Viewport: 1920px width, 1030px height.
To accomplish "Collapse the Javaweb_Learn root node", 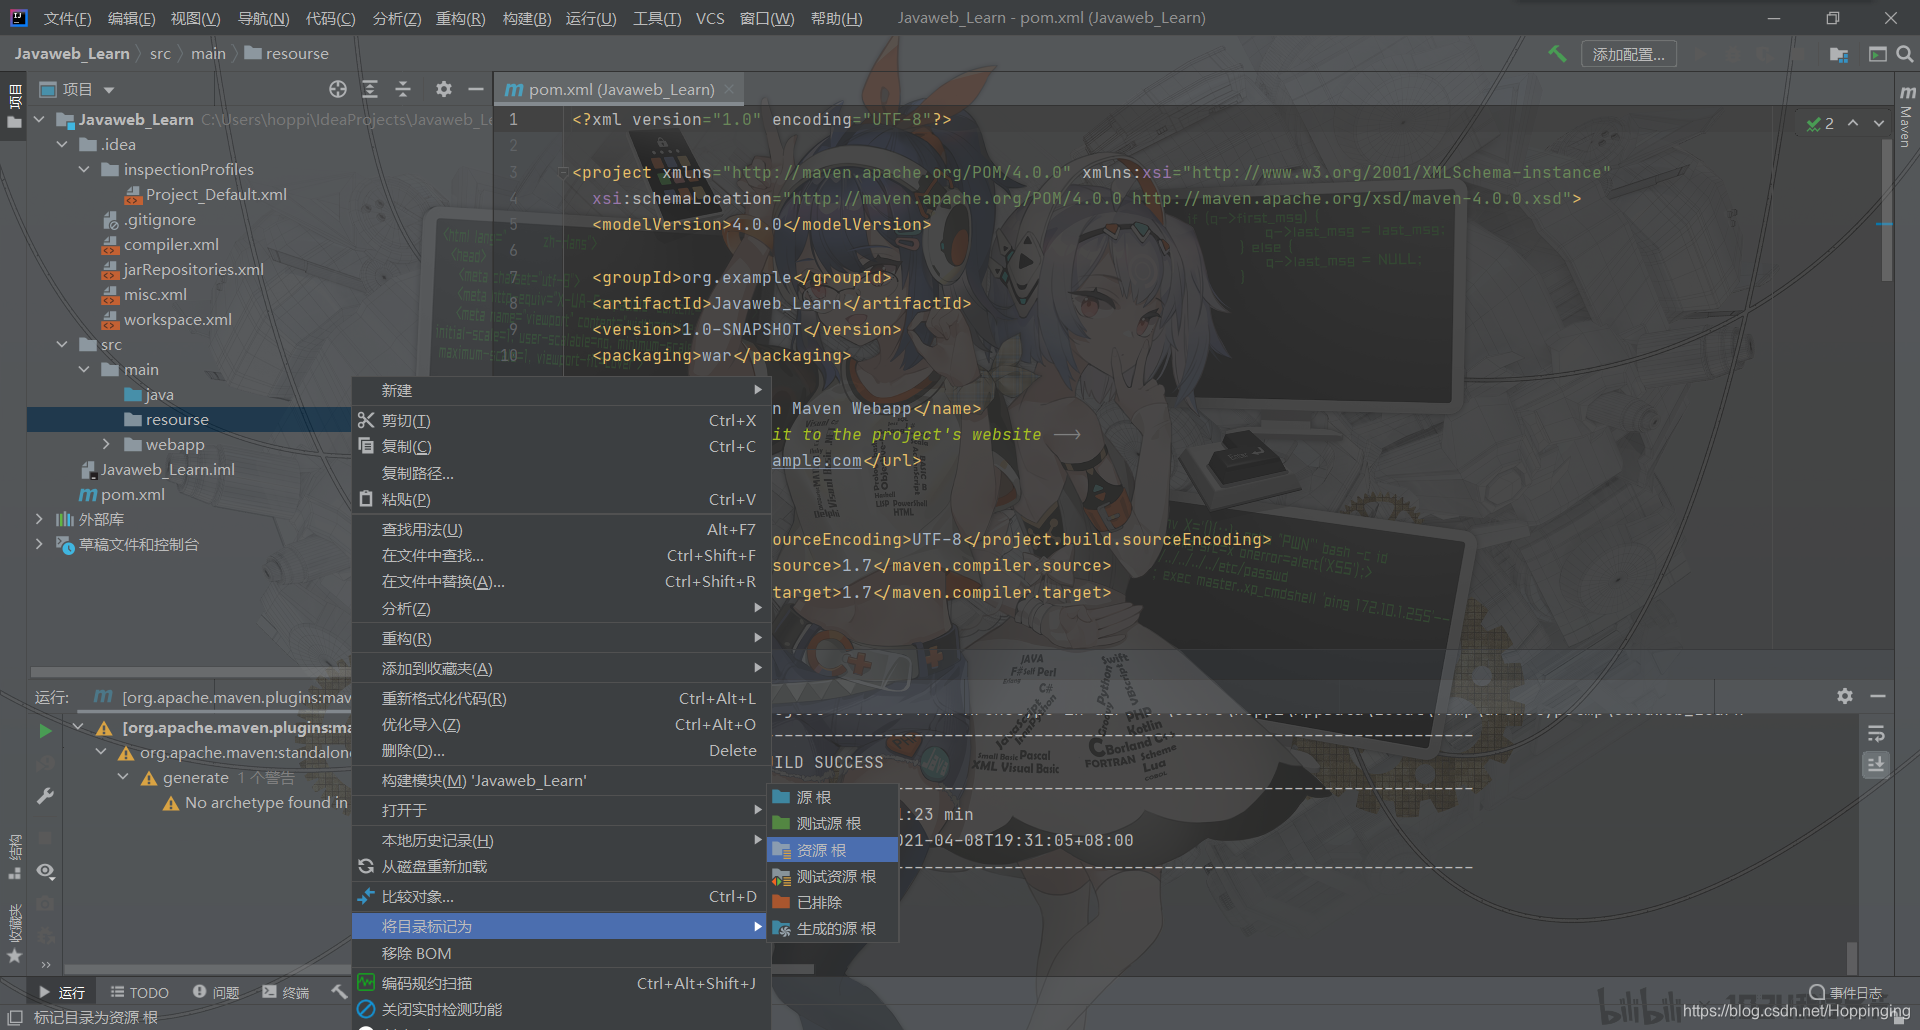I will tap(40, 119).
